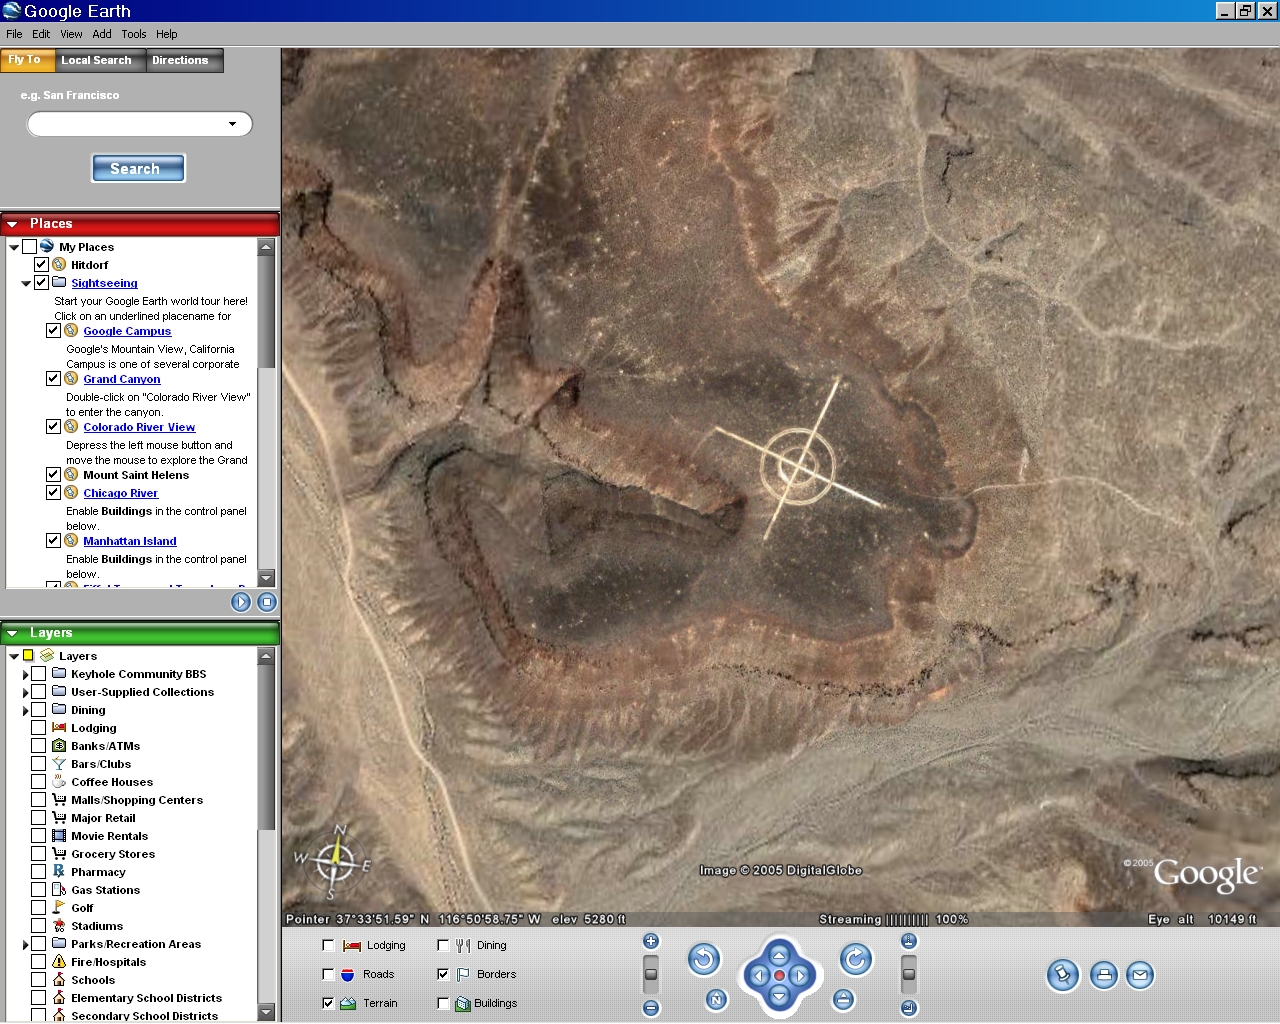This screenshot has width=1280, height=1024.
Task: Expand the Dining layer folder
Action: [26, 711]
